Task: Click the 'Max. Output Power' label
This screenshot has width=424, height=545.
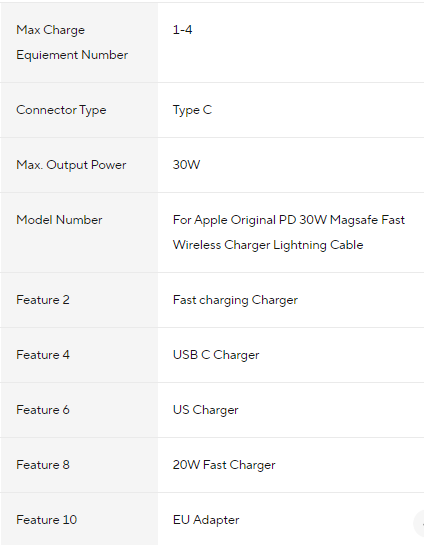Action: [x=71, y=165]
